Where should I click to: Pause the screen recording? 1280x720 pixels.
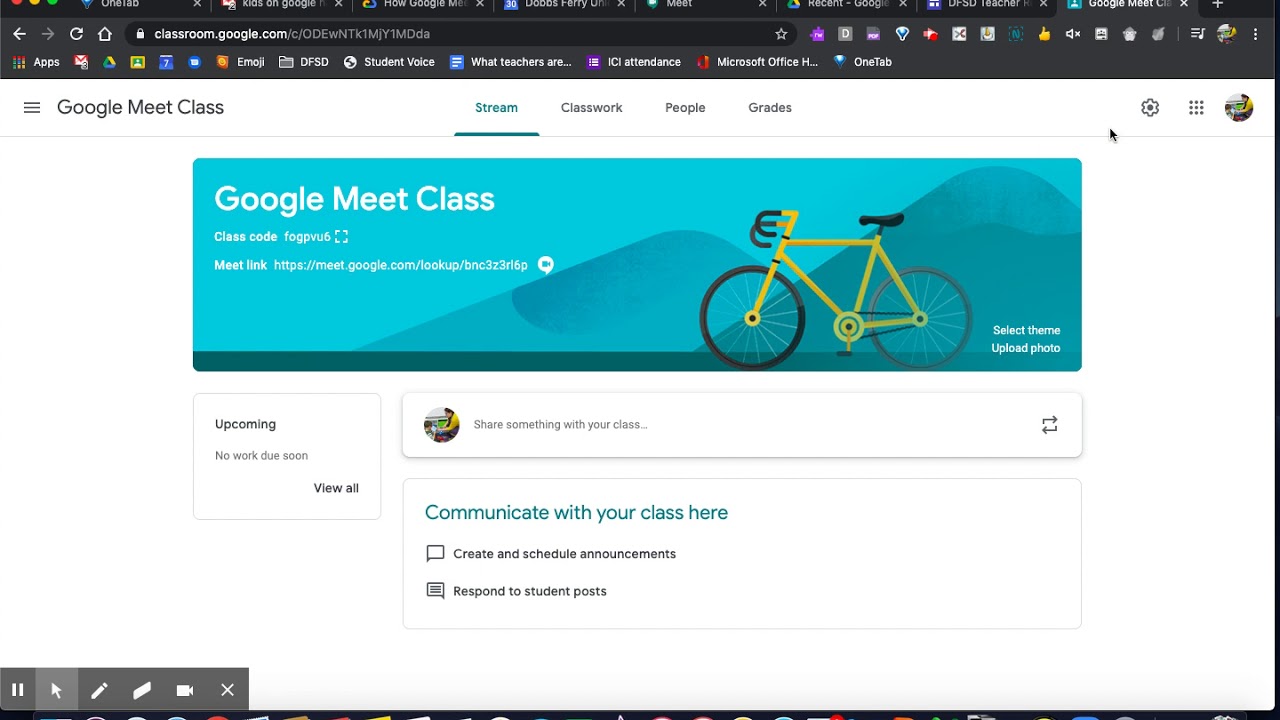point(17,690)
